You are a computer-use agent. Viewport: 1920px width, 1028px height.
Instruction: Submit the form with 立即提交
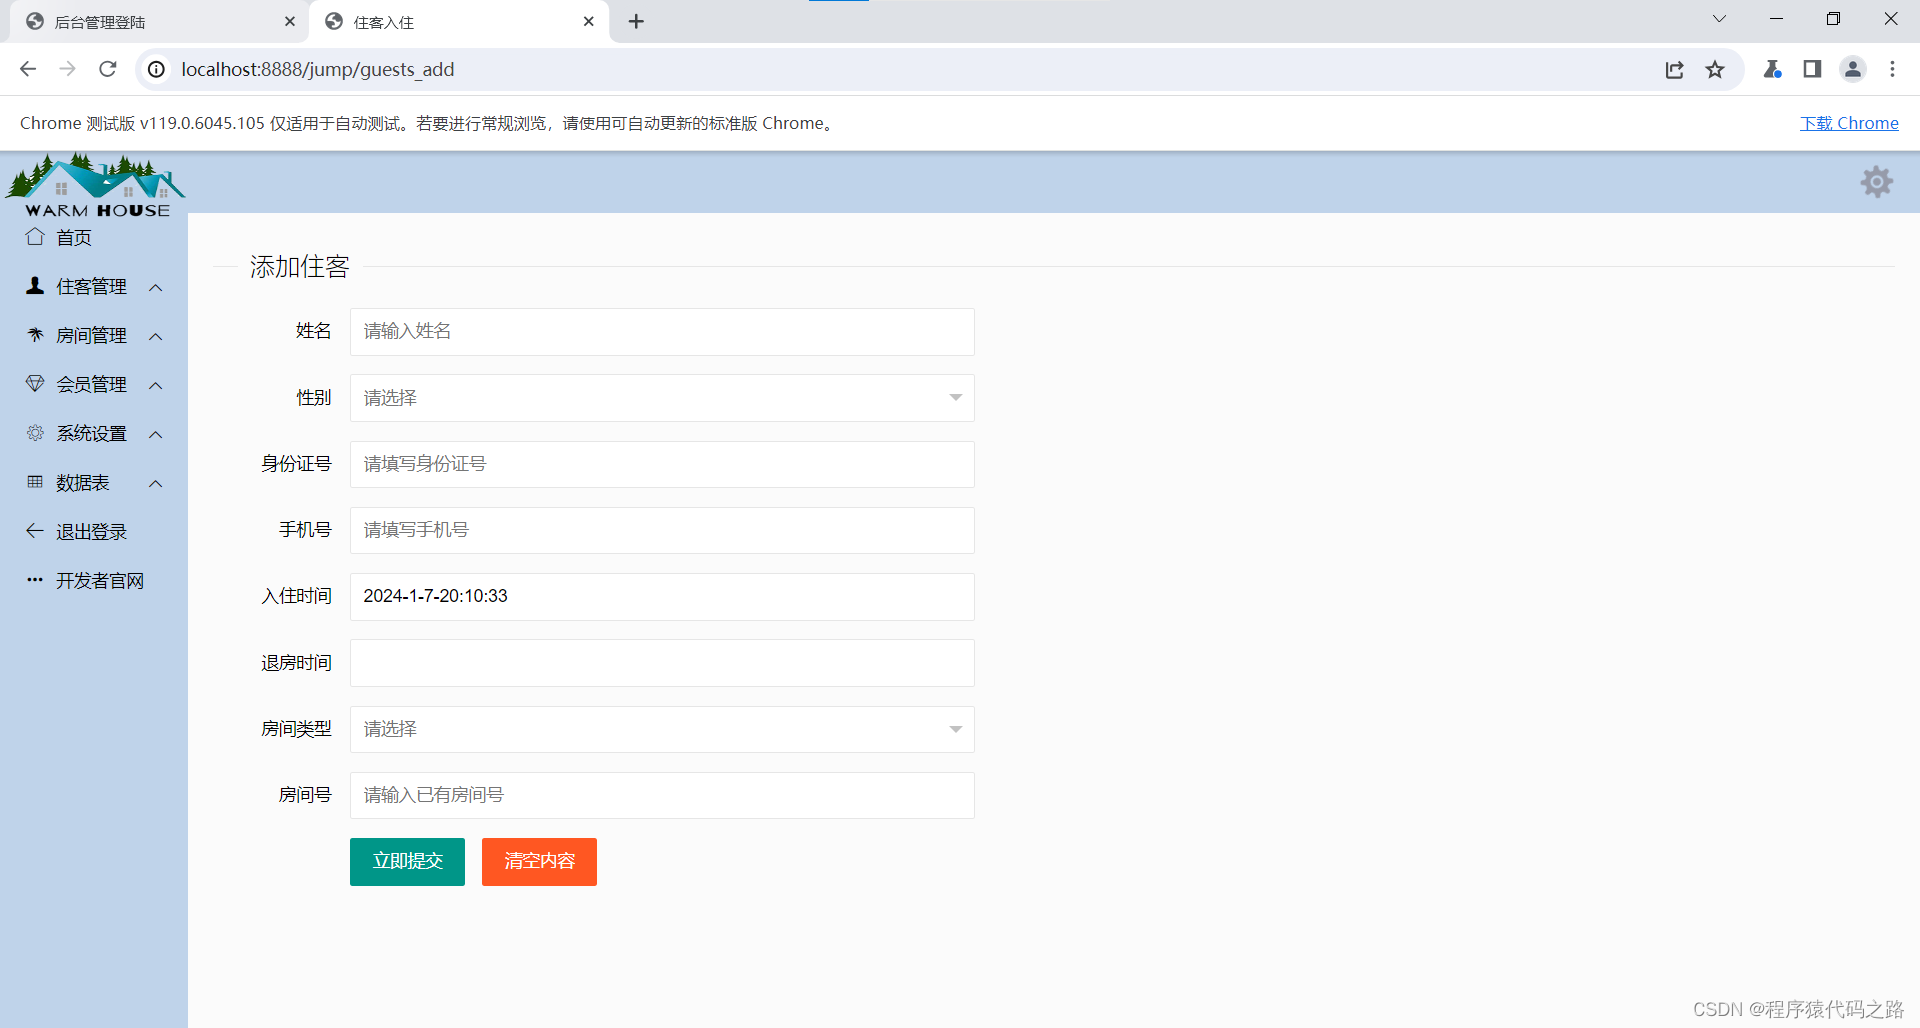click(x=407, y=862)
